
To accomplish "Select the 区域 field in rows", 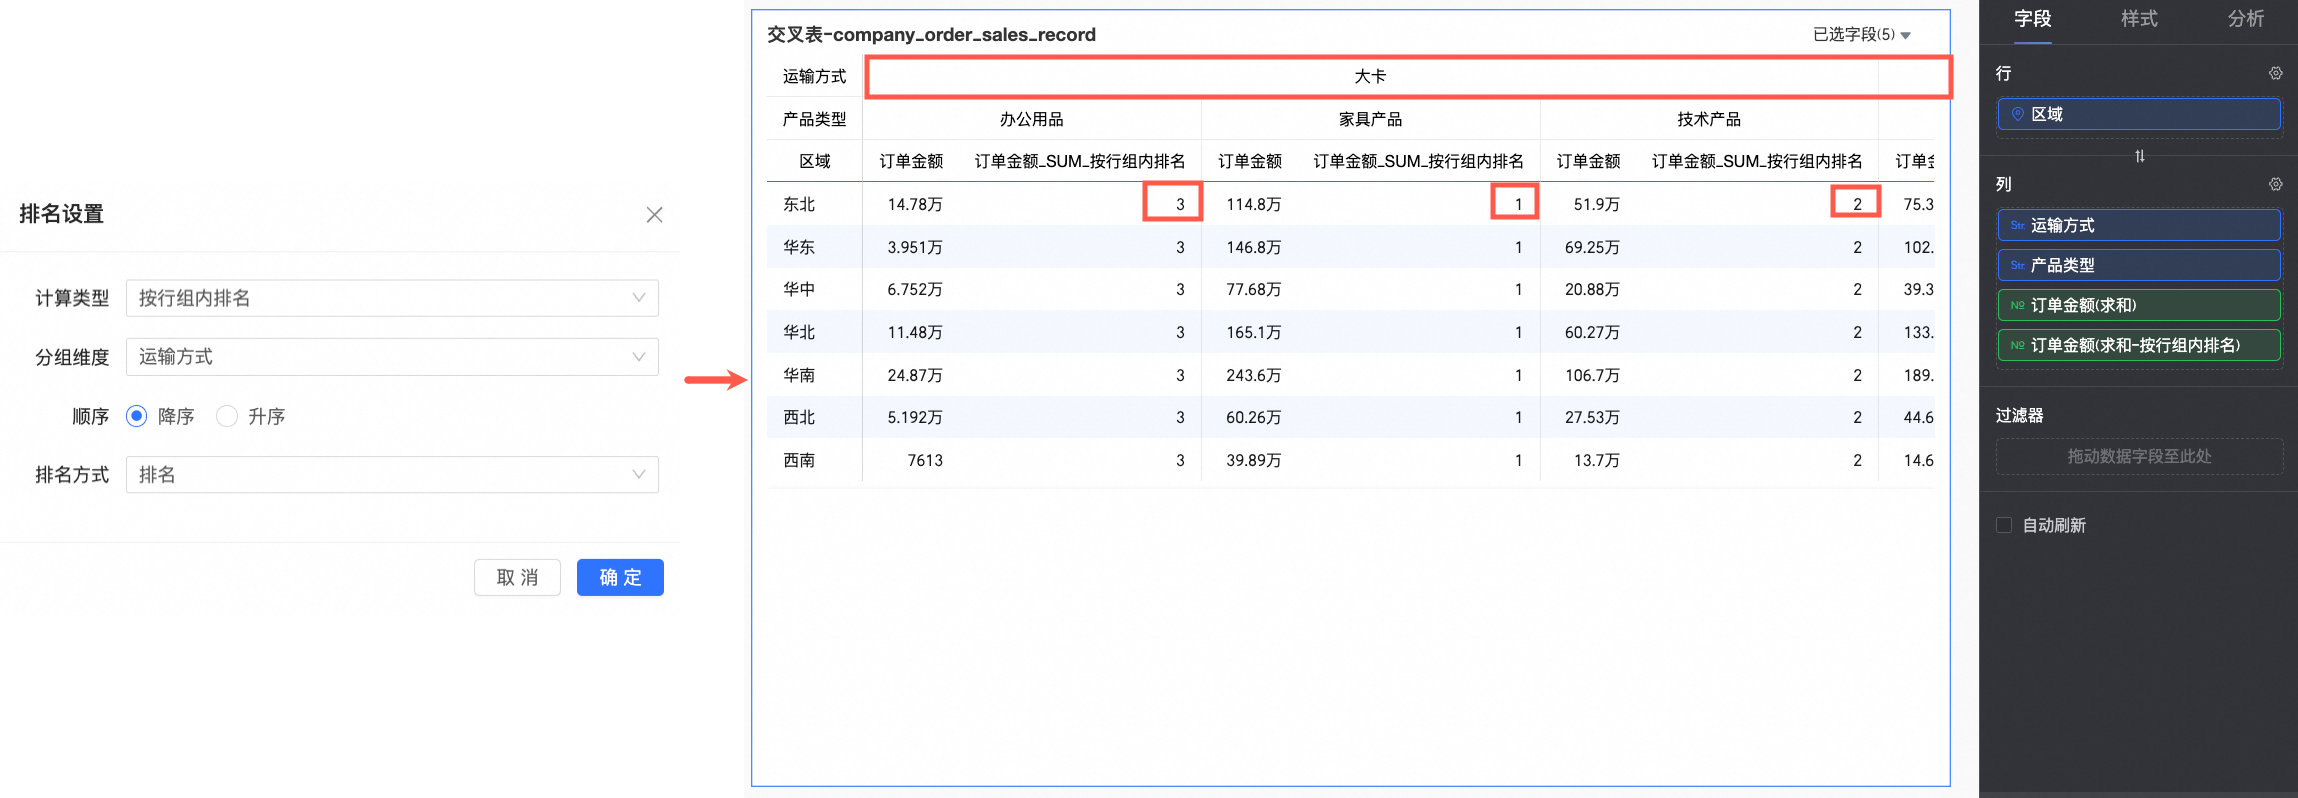I will point(2139,114).
